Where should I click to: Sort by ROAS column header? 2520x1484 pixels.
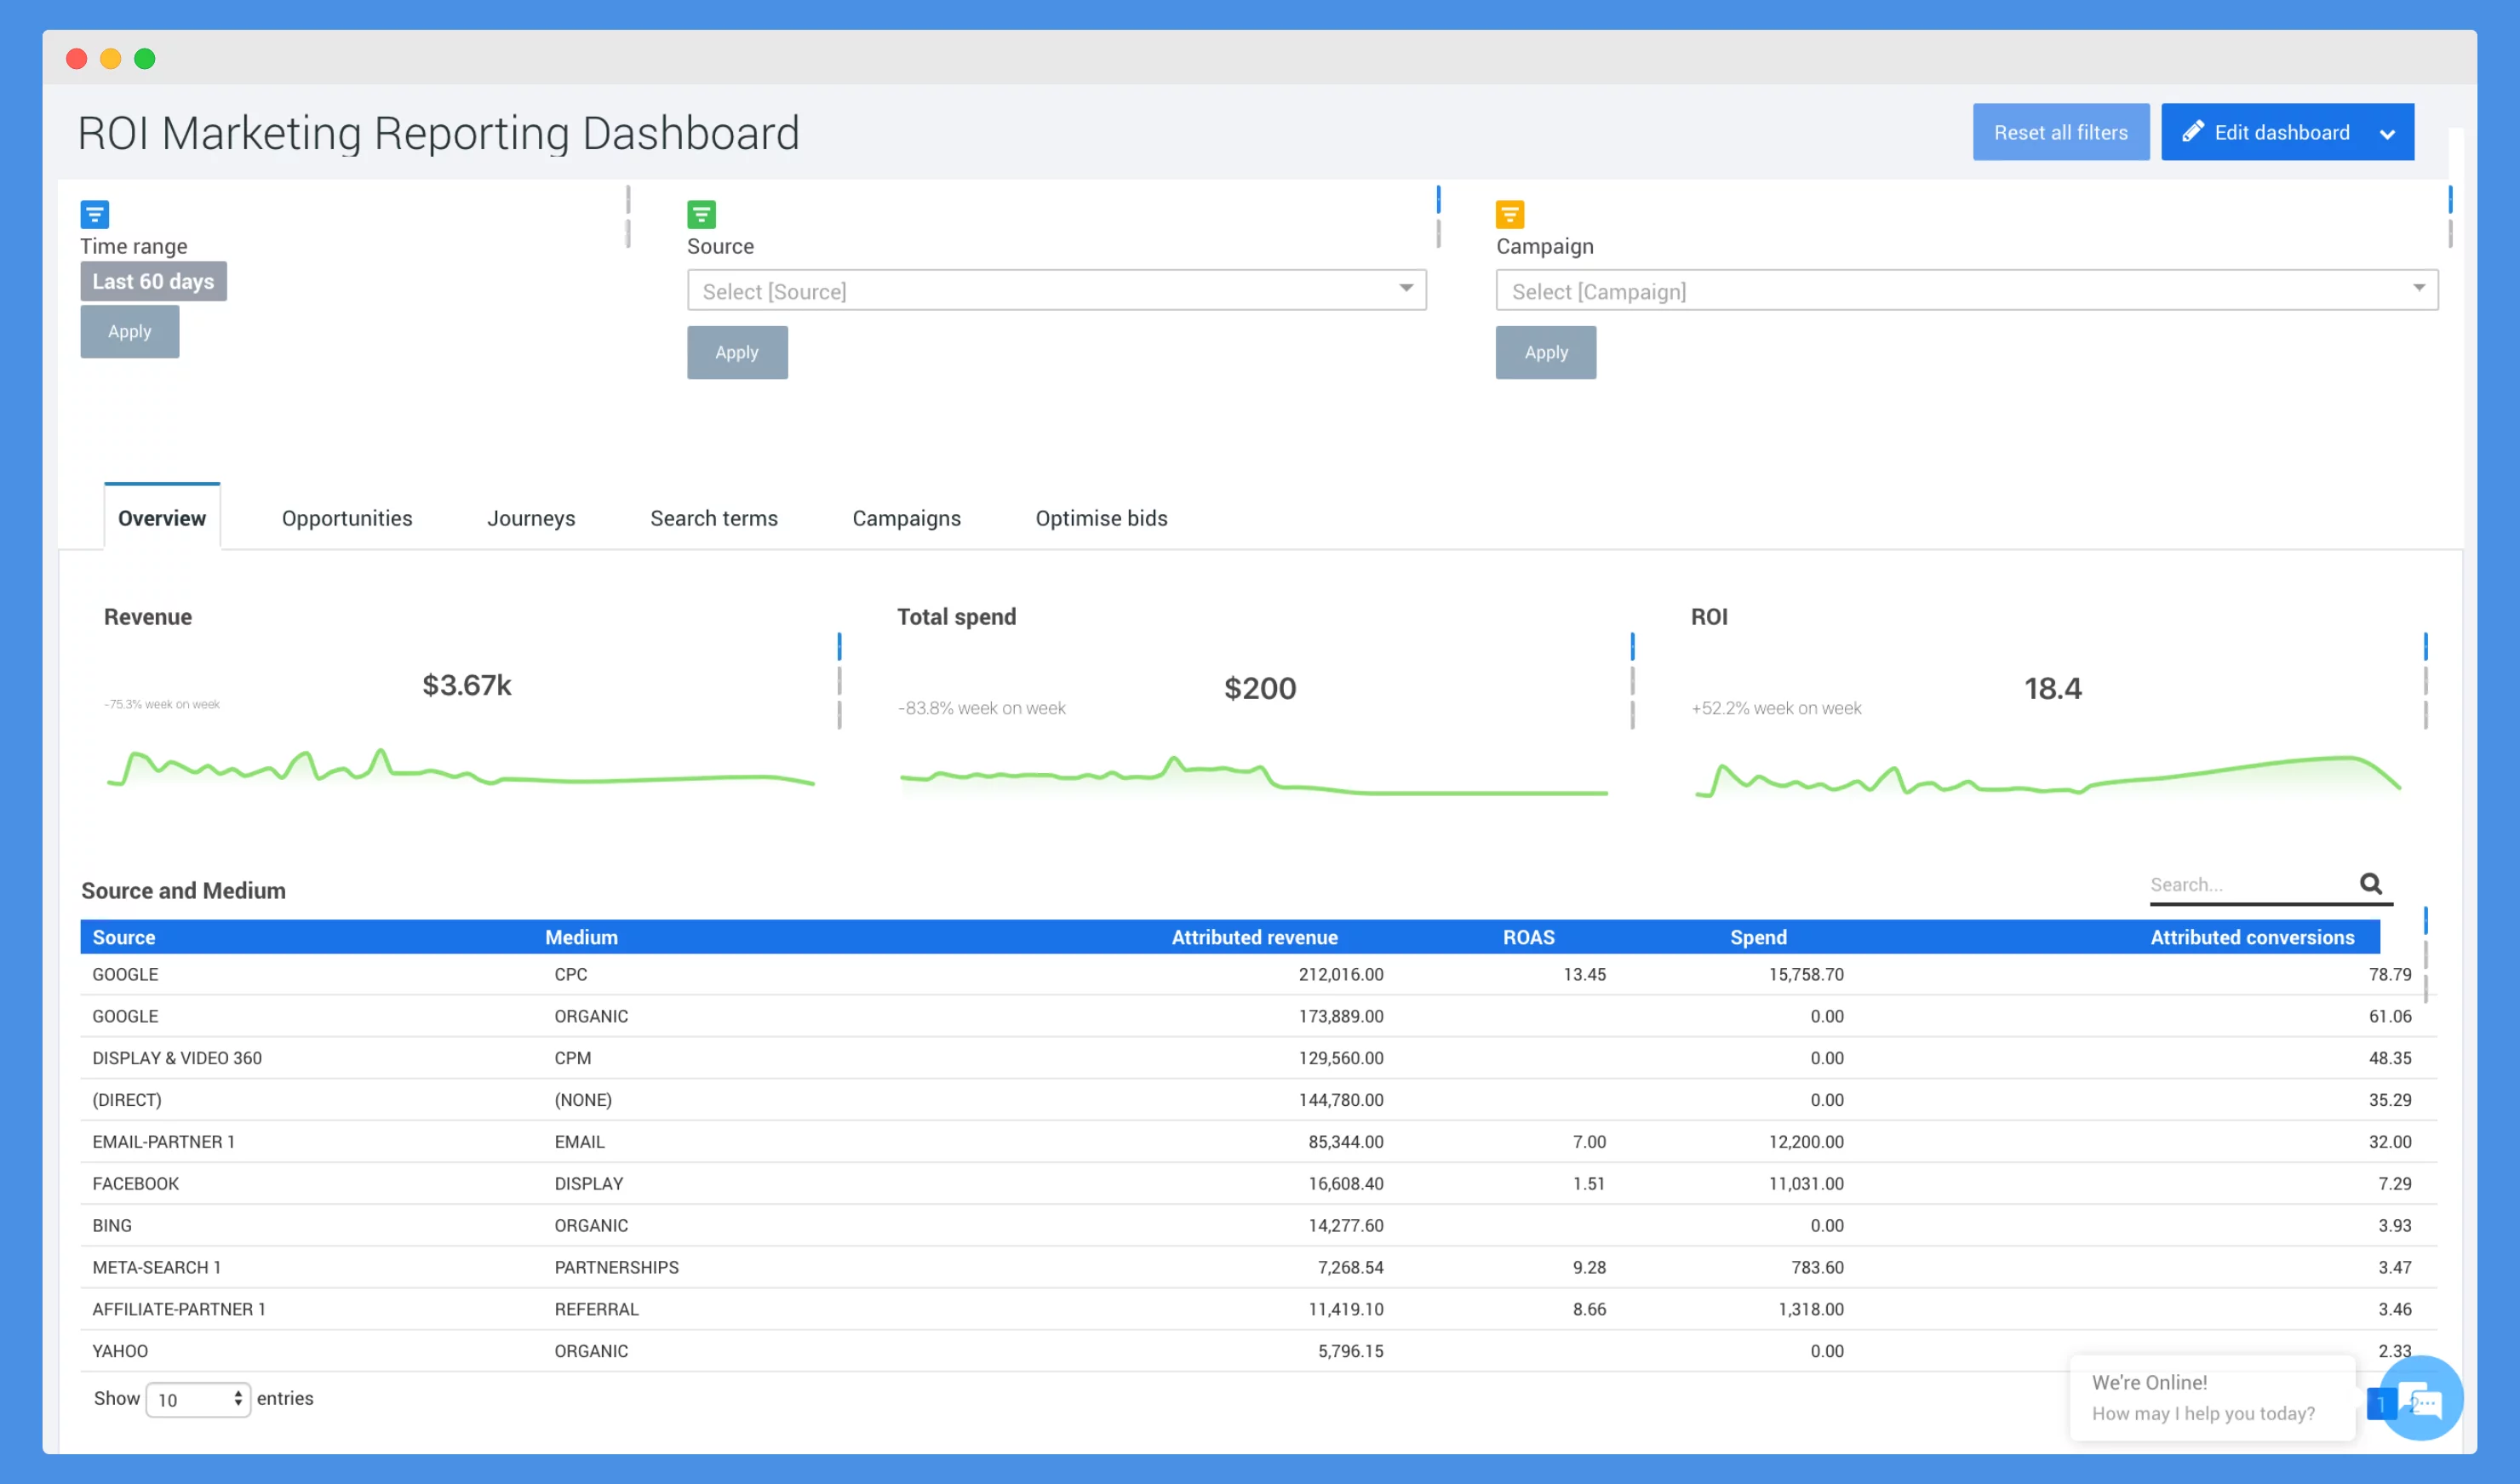(x=1528, y=937)
